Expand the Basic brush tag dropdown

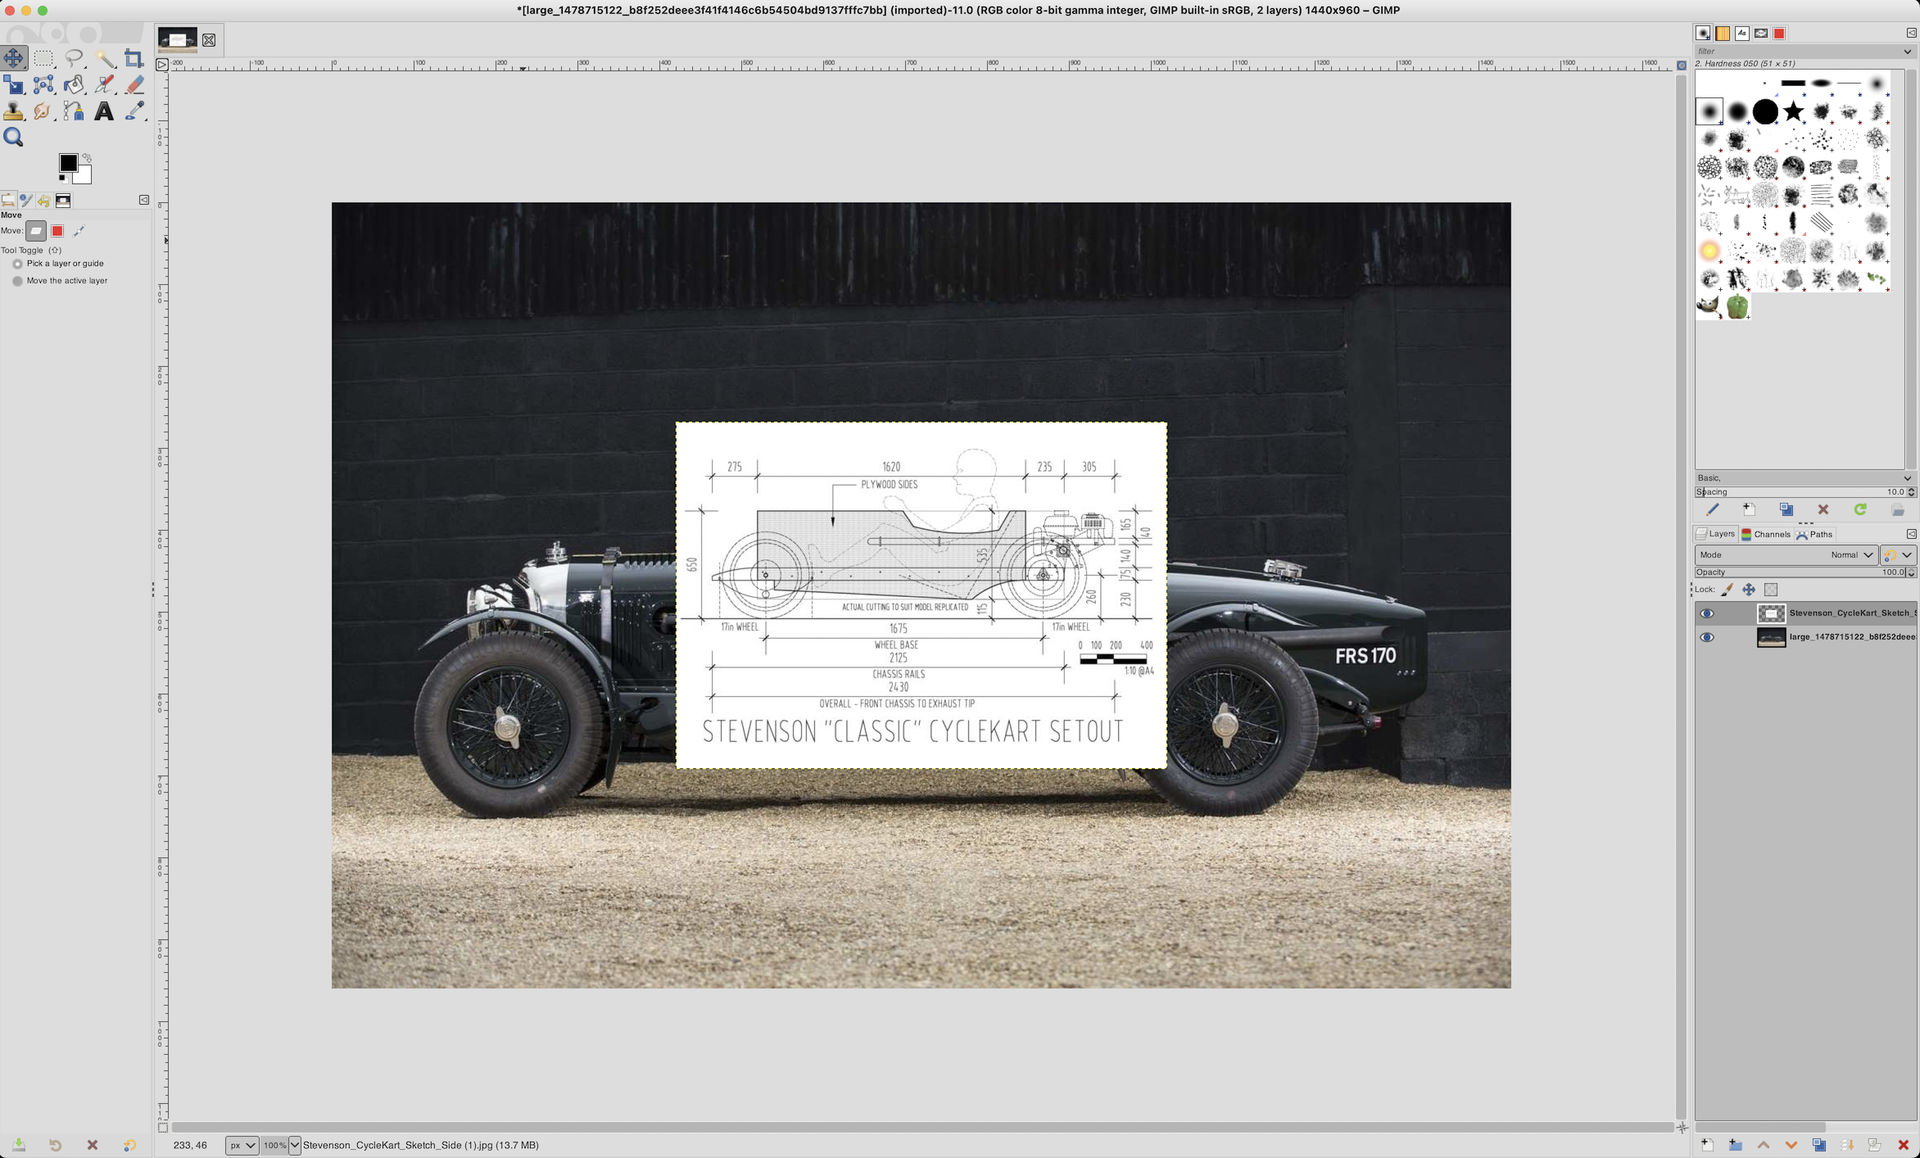pyautogui.click(x=1906, y=478)
